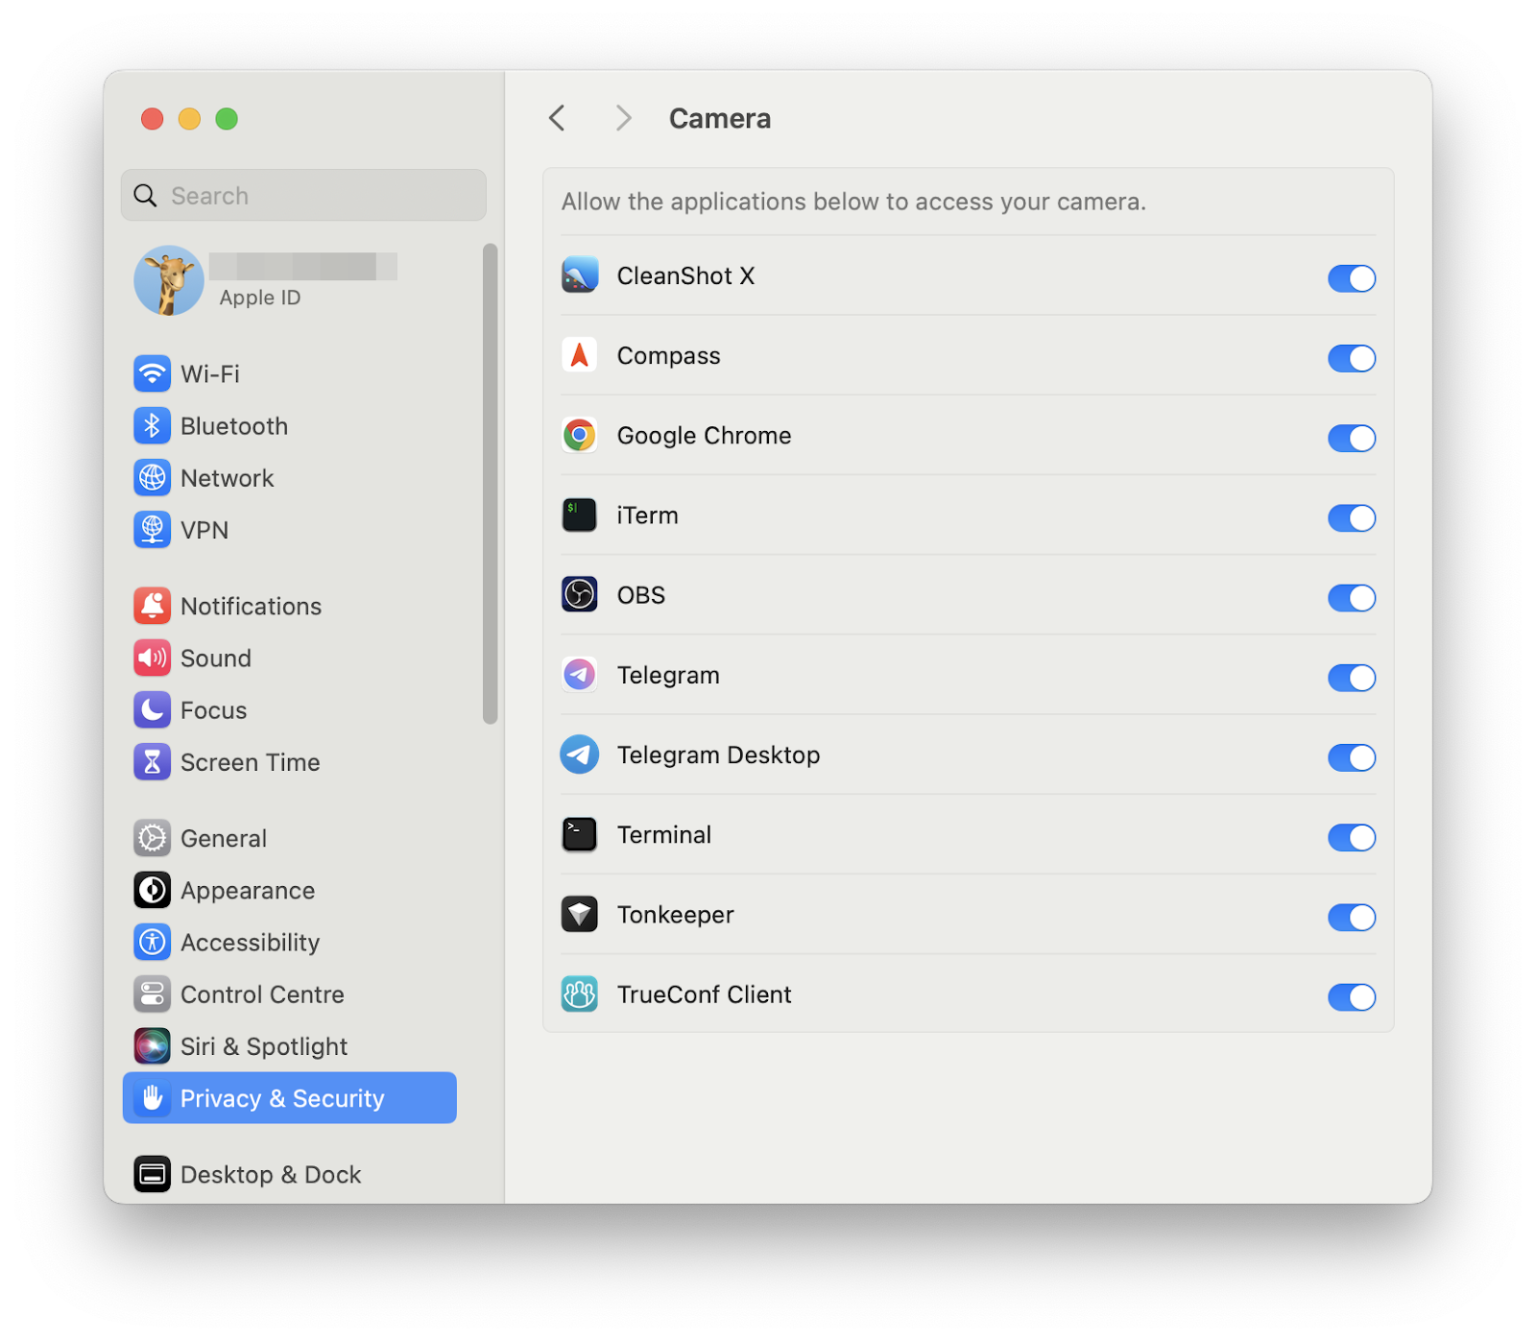Screen dimensions: 1536x1341
Task: Click the forward navigation chevron
Action: point(622,117)
